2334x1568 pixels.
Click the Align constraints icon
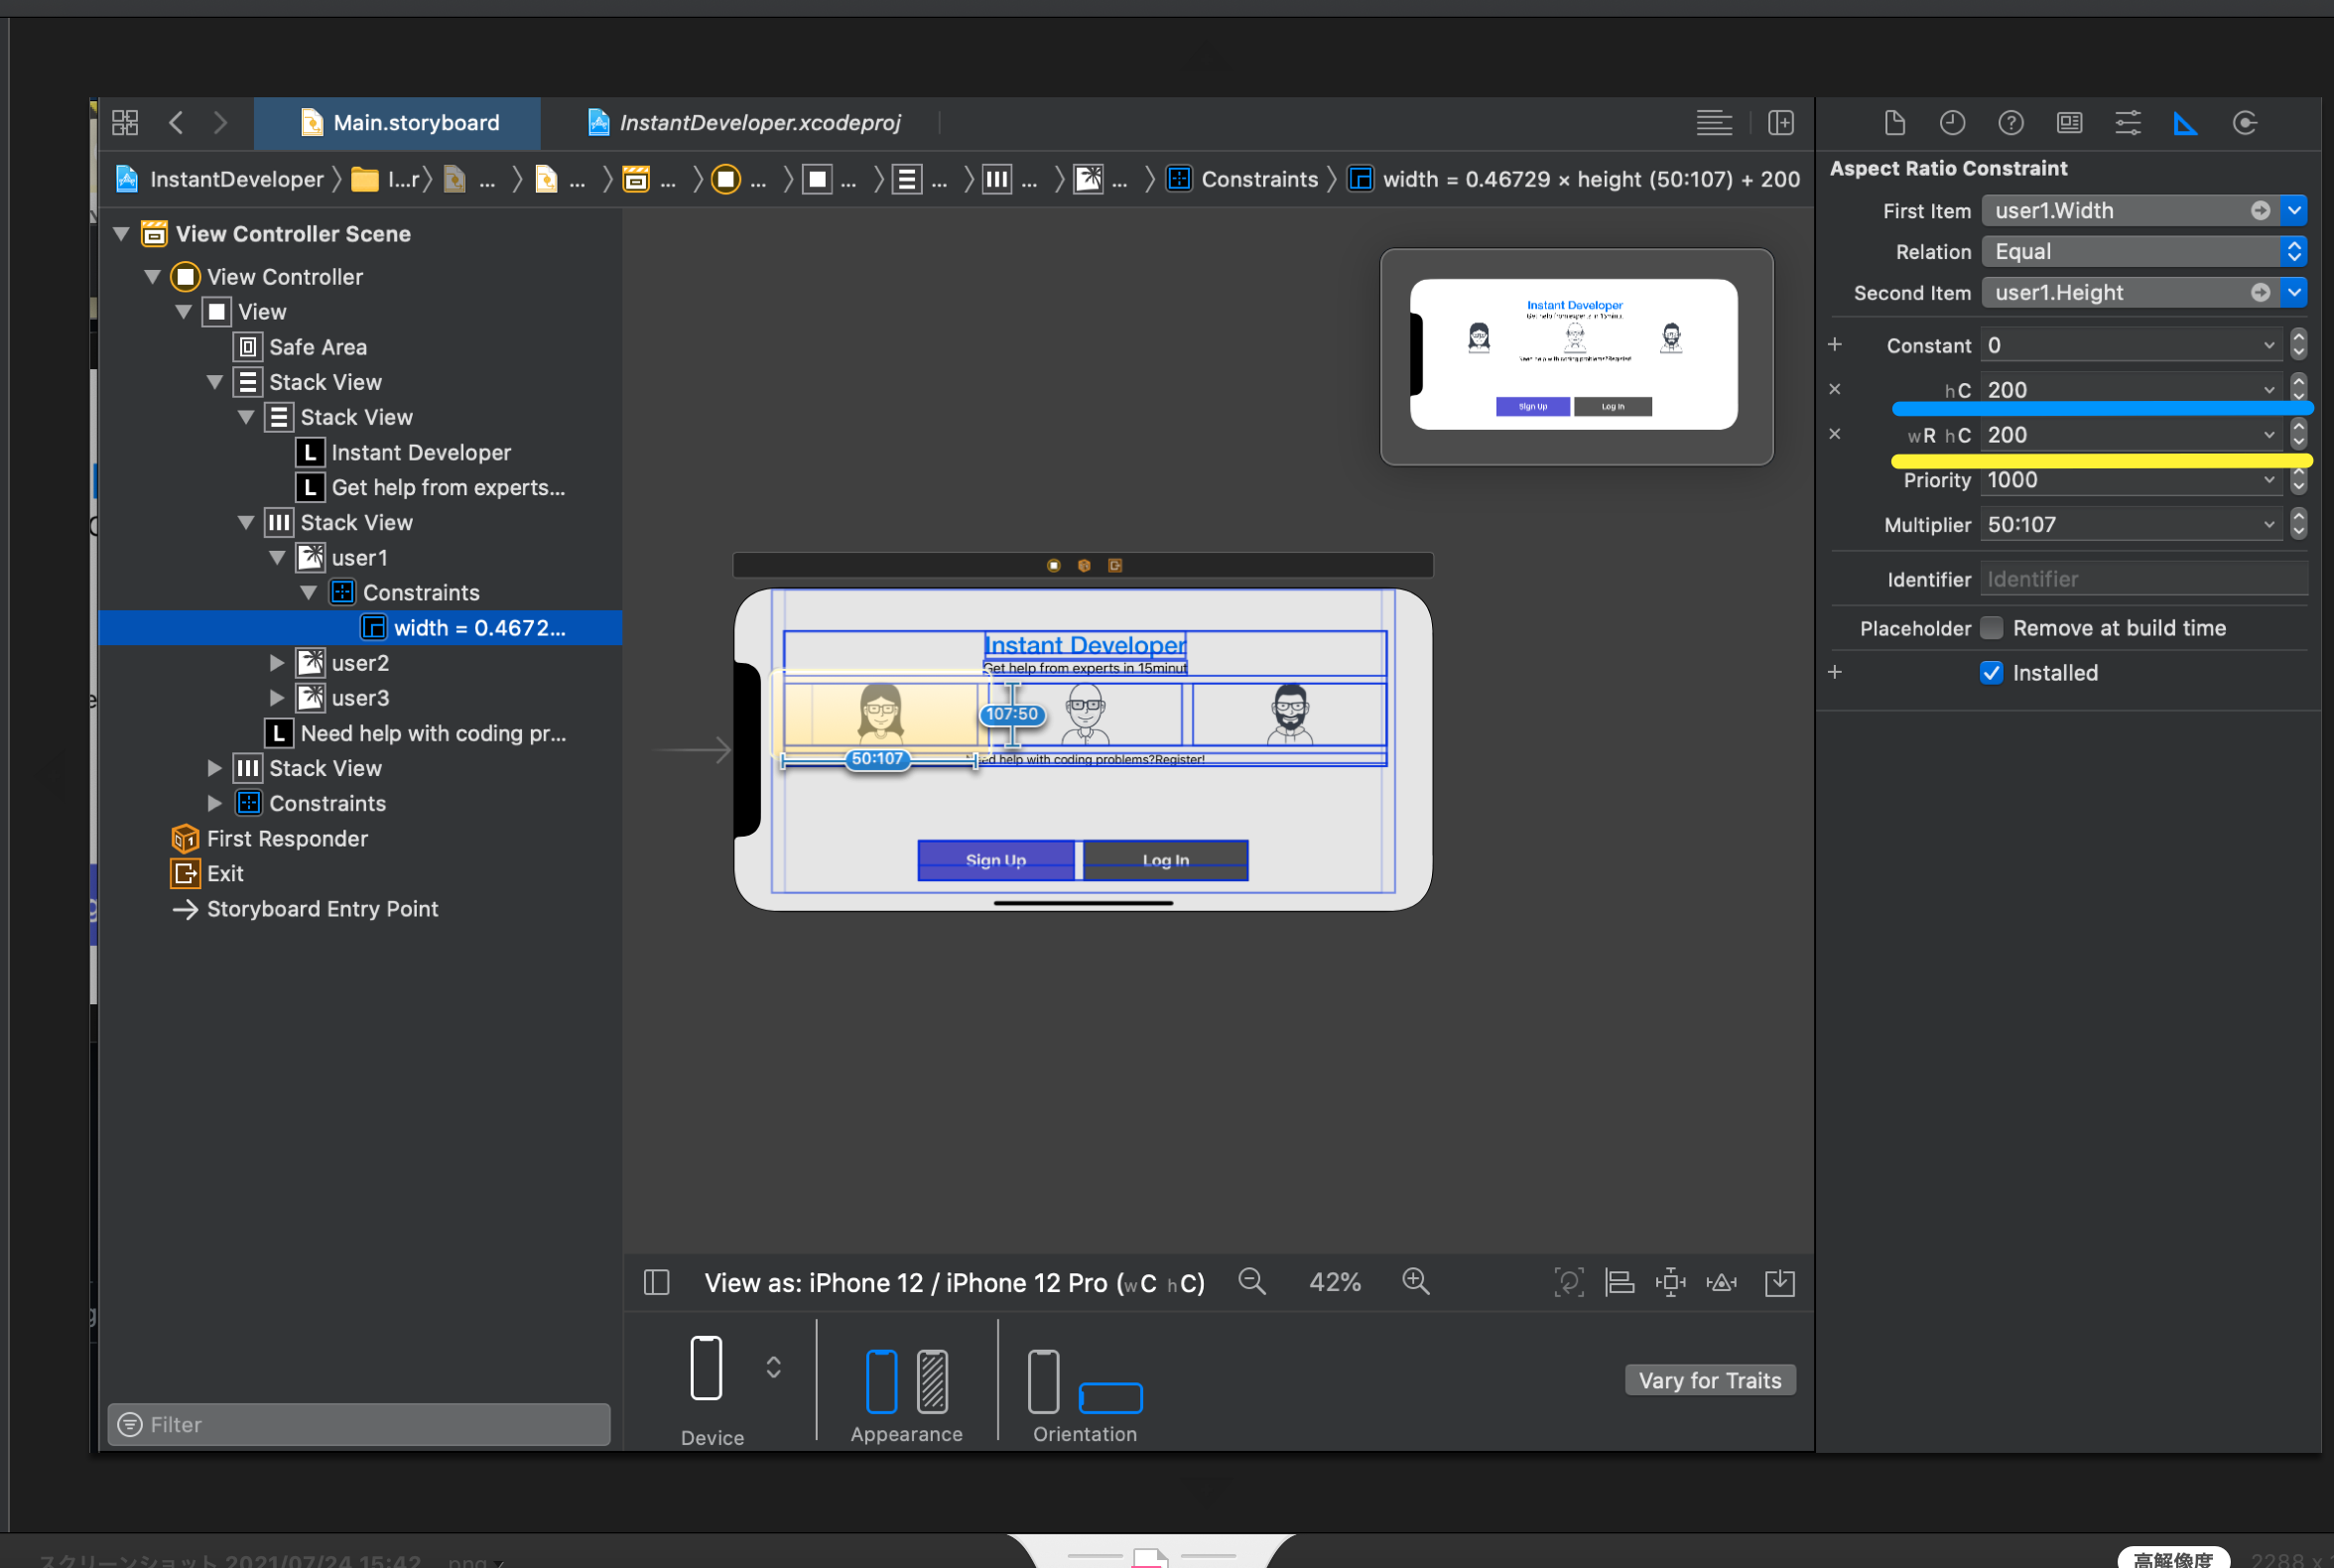coord(1619,1281)
